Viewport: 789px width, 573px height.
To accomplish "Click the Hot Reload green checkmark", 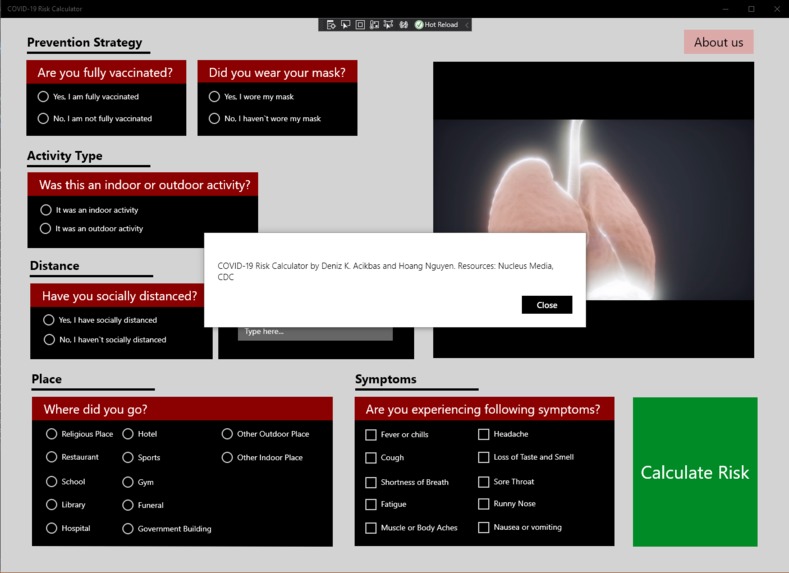I will tap(419, 25).
